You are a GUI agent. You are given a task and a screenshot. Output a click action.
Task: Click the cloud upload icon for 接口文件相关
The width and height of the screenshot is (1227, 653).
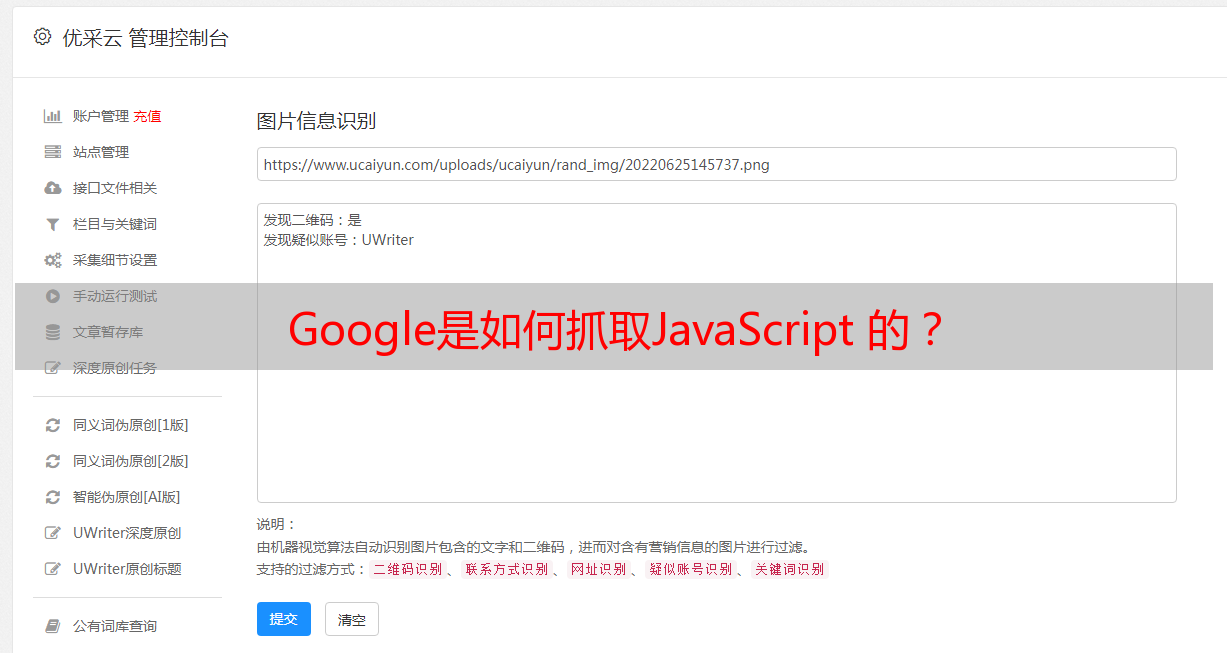point(53,188)
